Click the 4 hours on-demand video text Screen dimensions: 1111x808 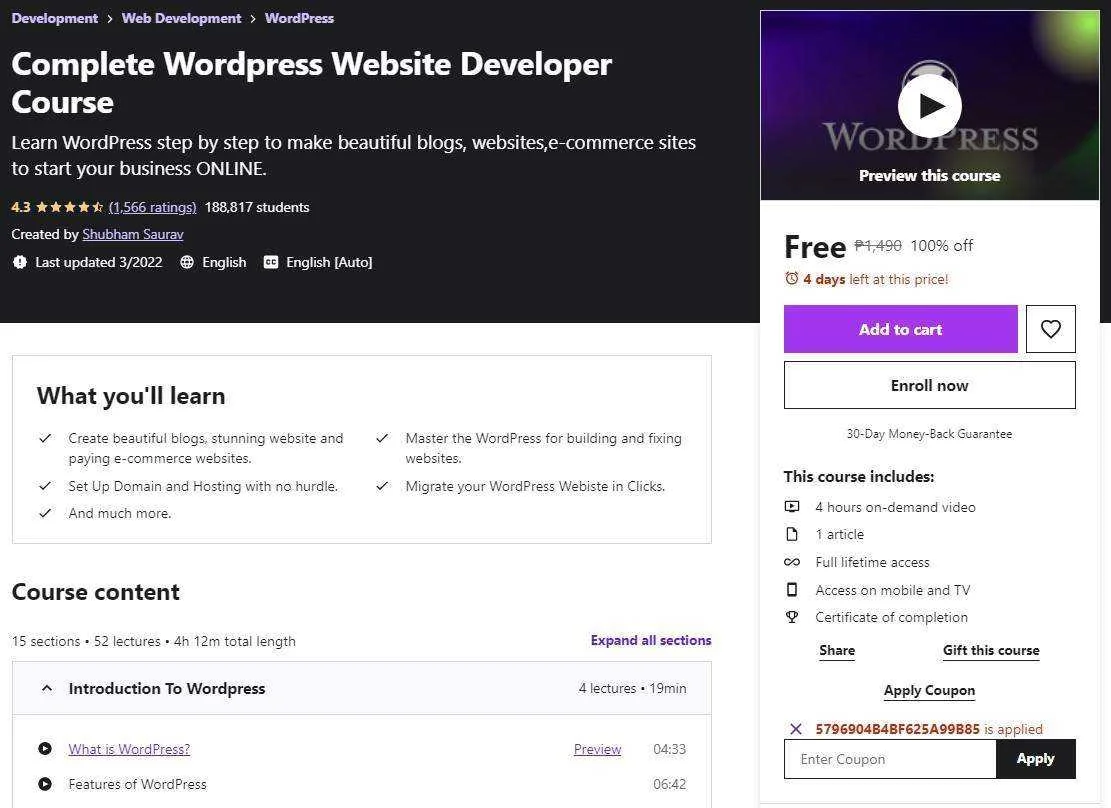(895, 507)
